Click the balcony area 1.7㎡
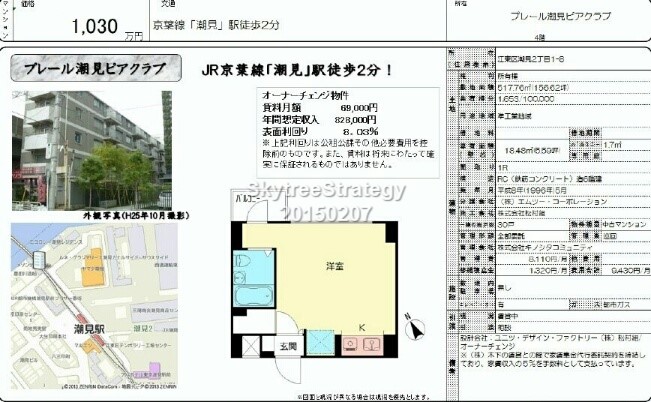651x402 pixels. pyautogui.click(x=612, y=145)
